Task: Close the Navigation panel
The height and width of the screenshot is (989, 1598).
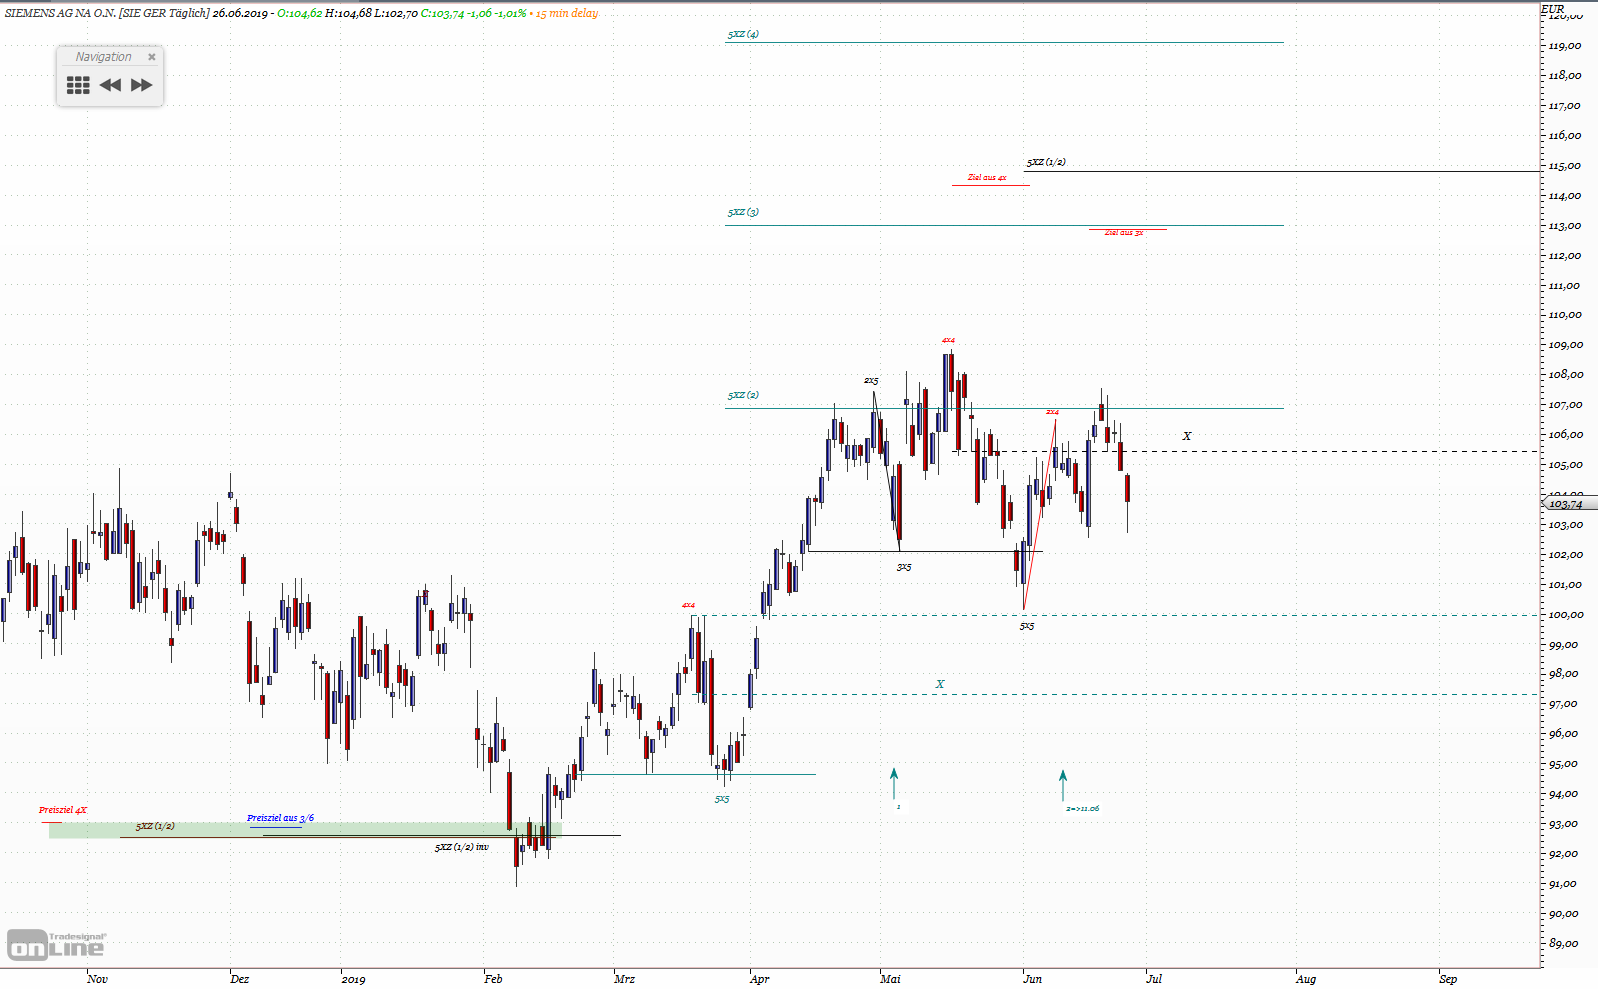Action: tap(152, 57)
